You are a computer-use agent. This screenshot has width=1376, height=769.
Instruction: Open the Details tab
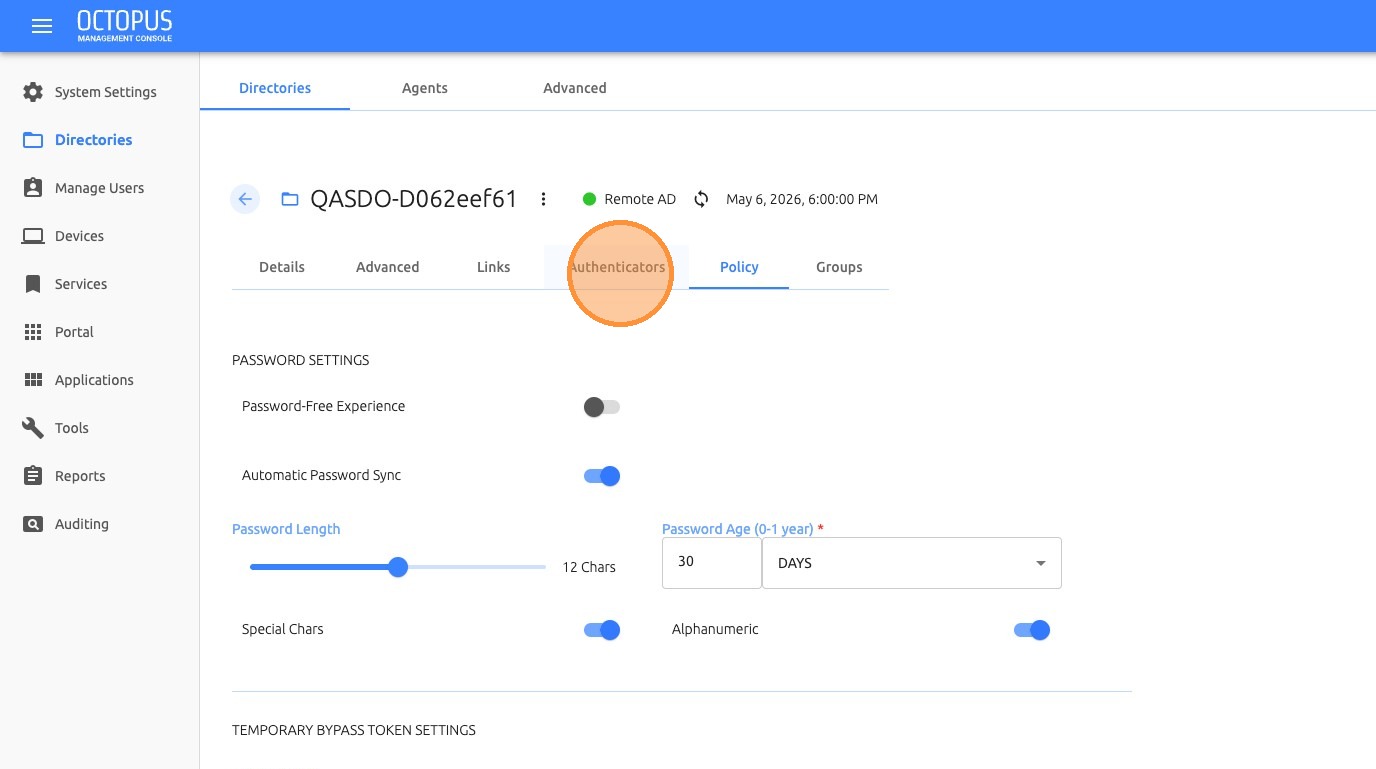pyautogui.click(x=282, y=267)
